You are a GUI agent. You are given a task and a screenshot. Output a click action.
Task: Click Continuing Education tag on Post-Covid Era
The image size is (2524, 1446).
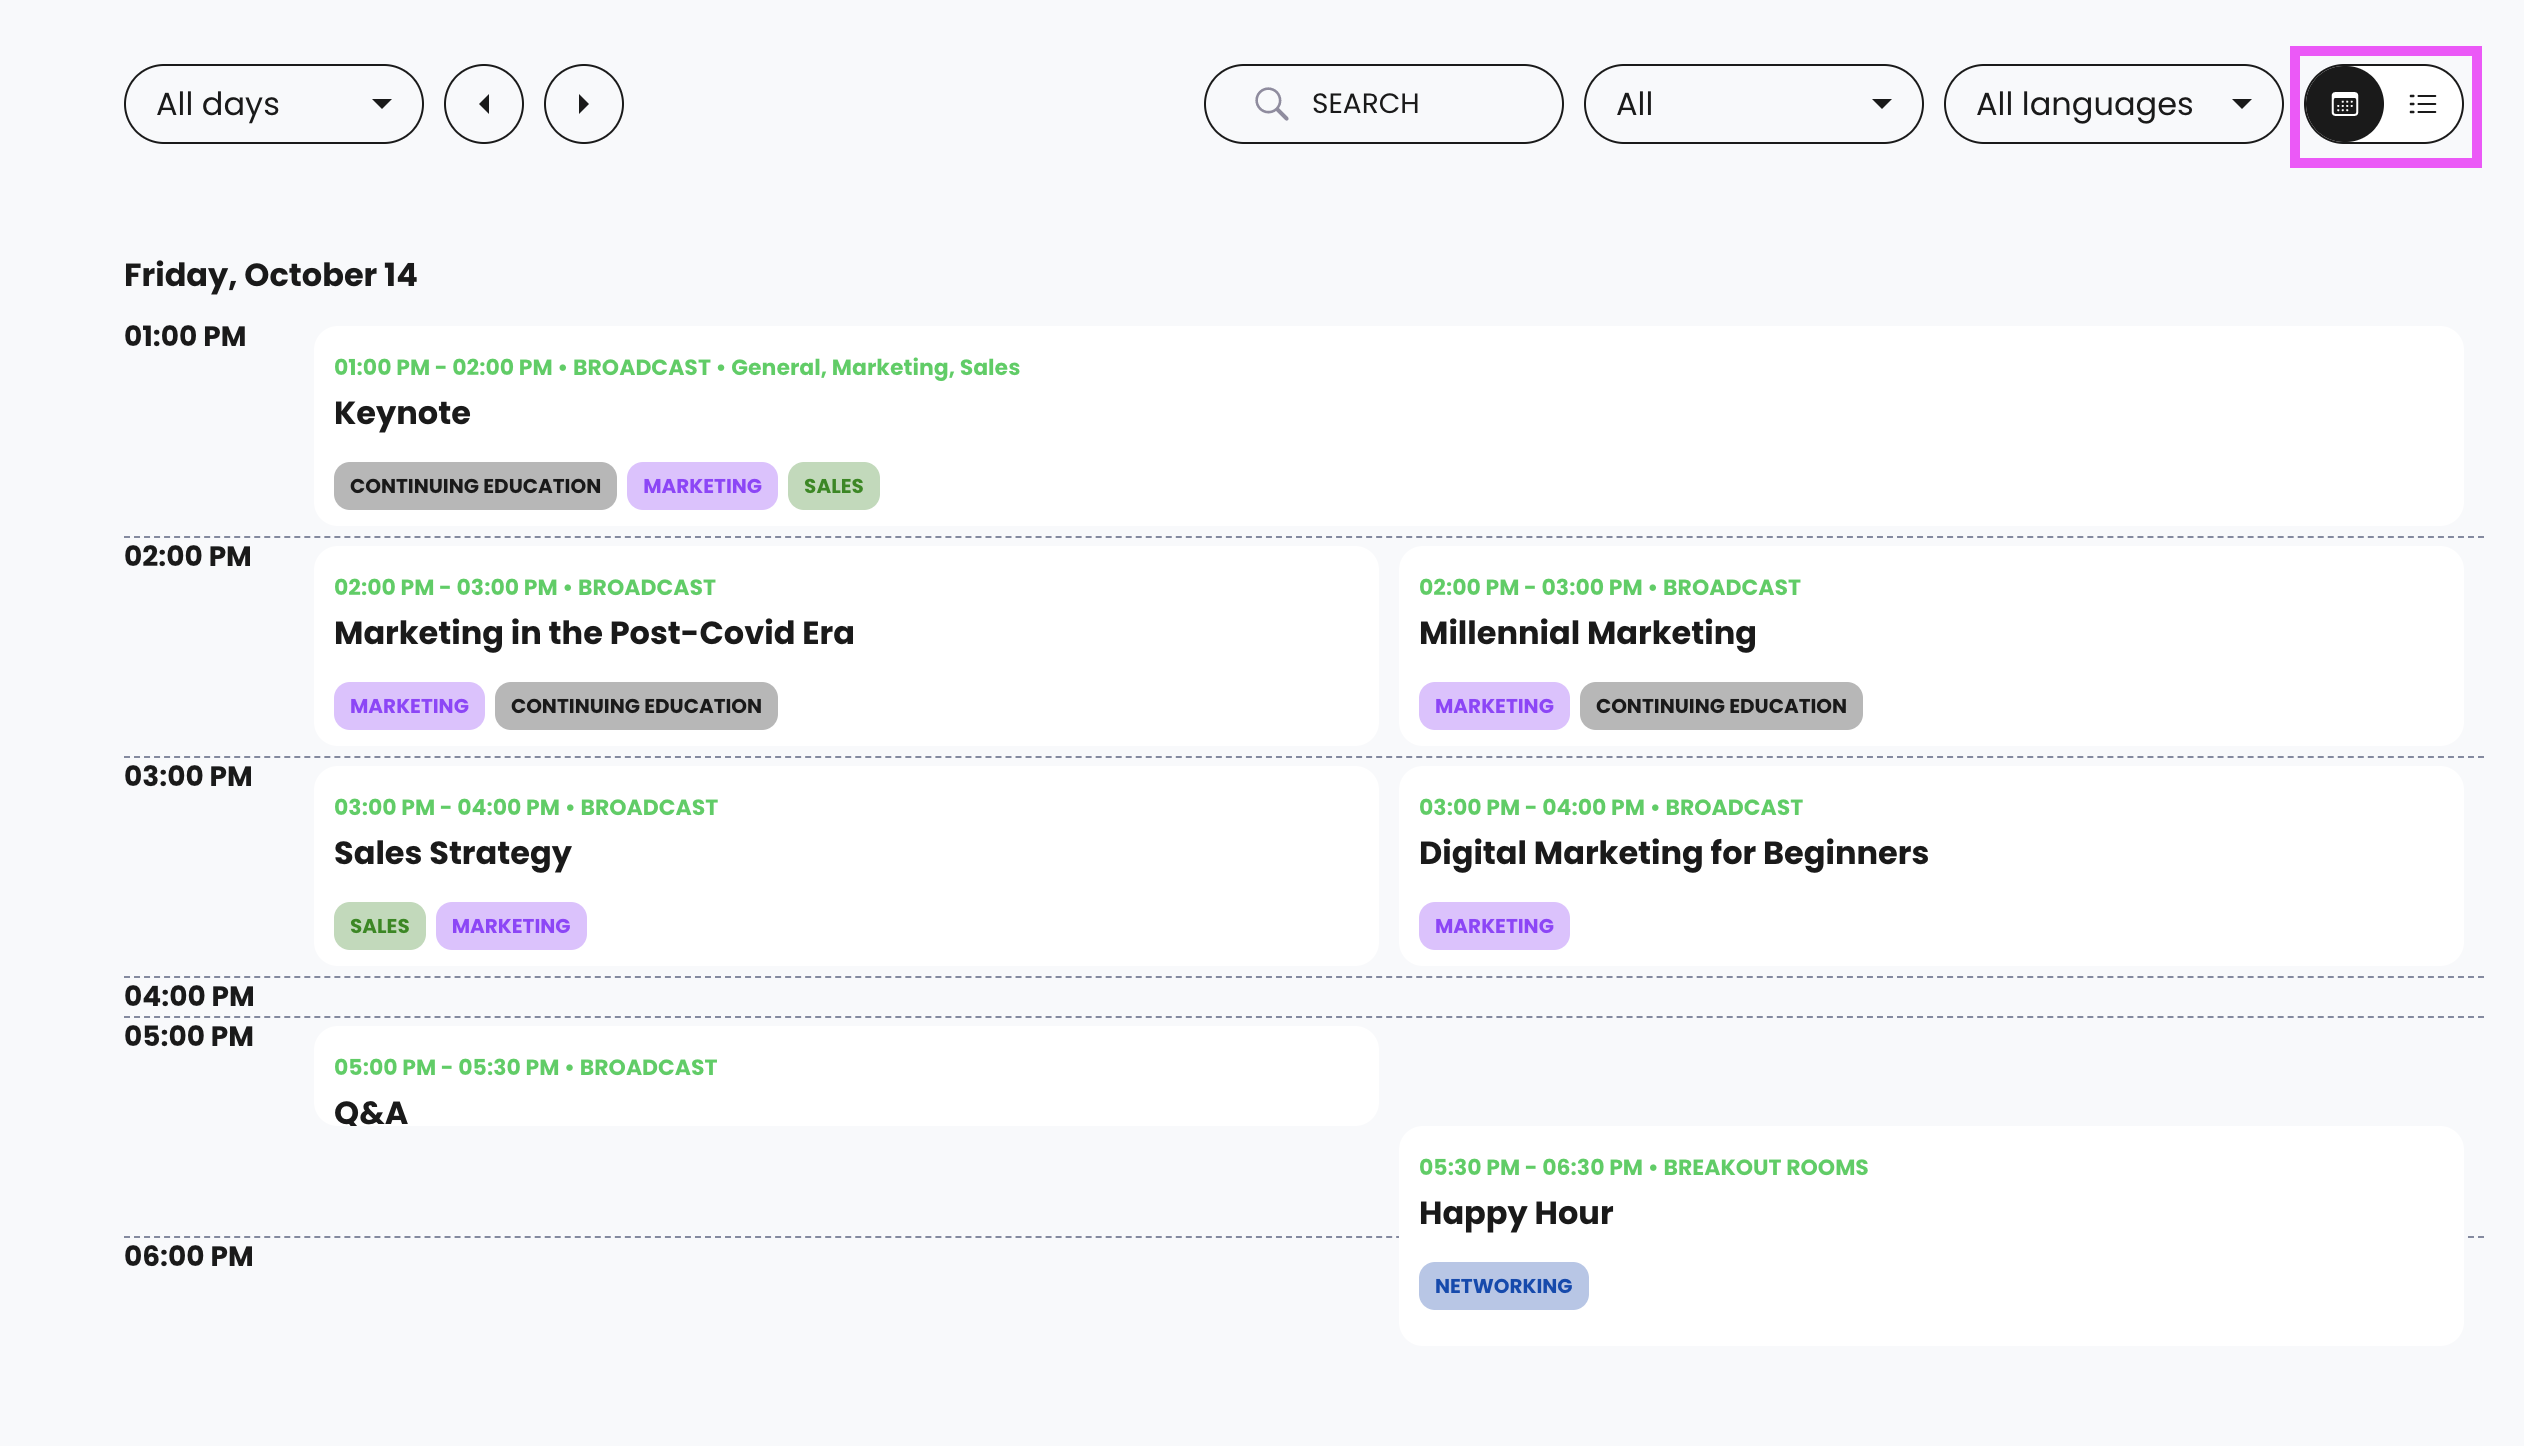point(636,706)
